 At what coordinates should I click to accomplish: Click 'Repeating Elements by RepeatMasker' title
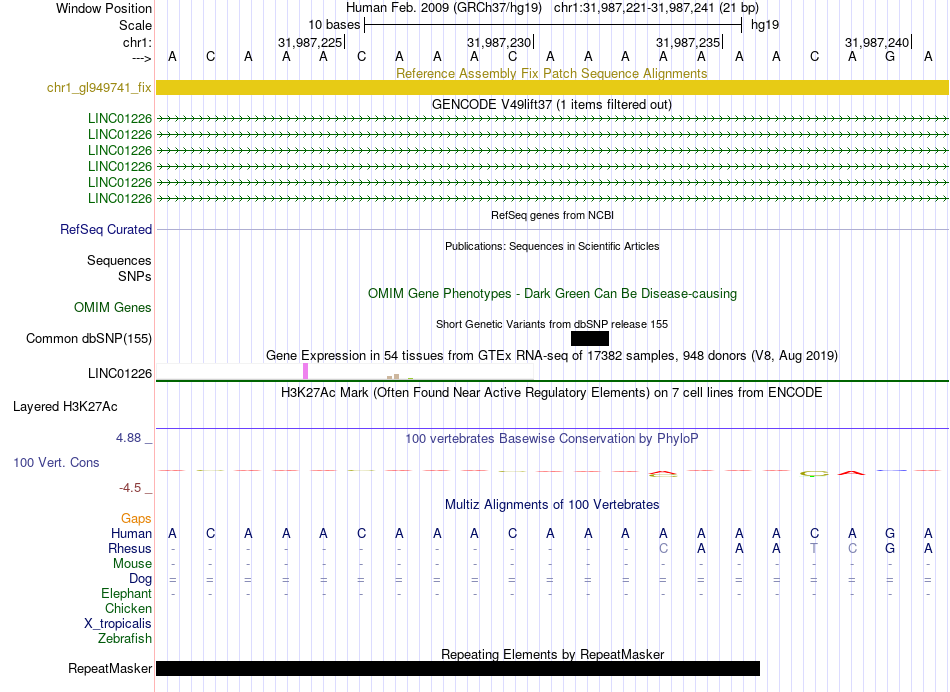[552, 654]
